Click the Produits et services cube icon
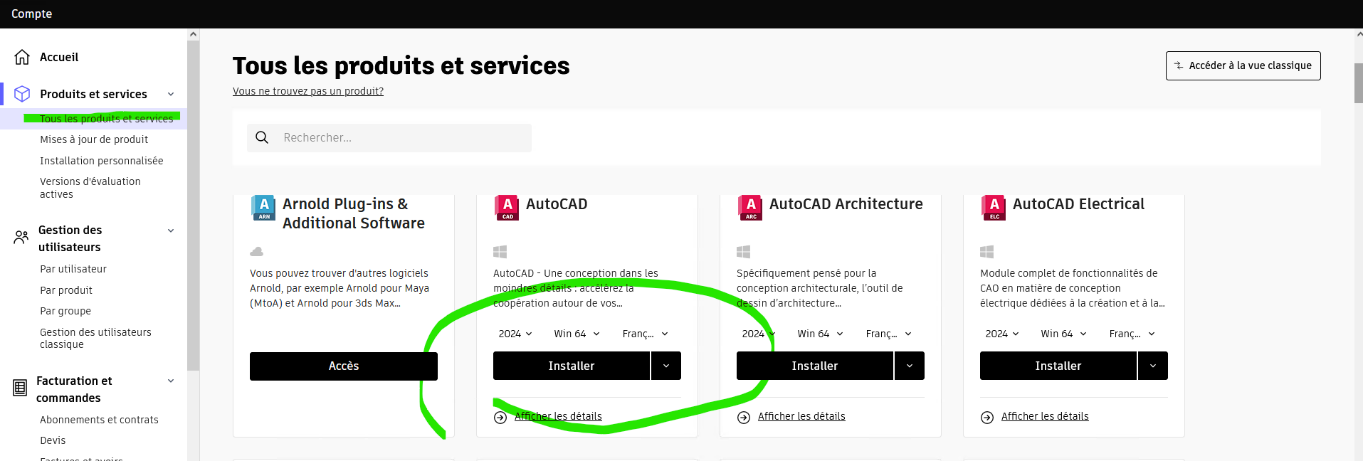 (x=22, y=94)
